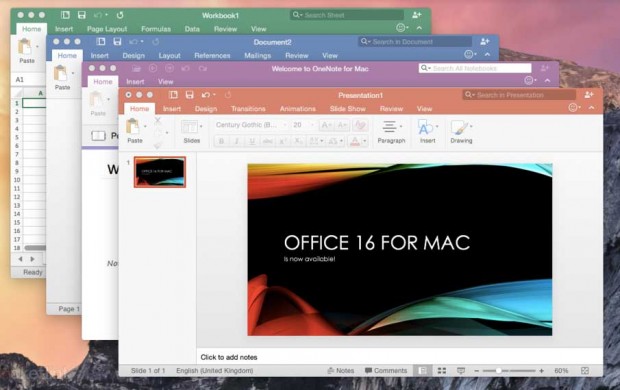The image size is (620, 390).
Task: Click the Undo icon in PowerPoint title bar
Action: (x=206, y=95)
